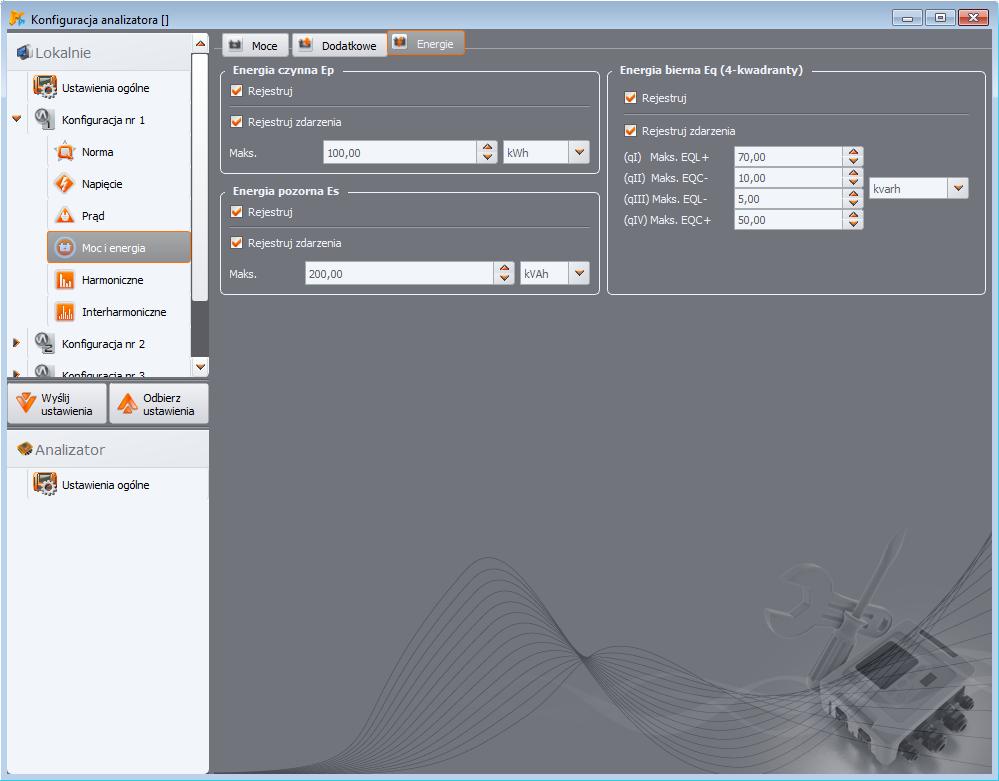Click the Konfiguracja nr 1 icon
Screen dimensions: 999x781
tap(44, 119)
